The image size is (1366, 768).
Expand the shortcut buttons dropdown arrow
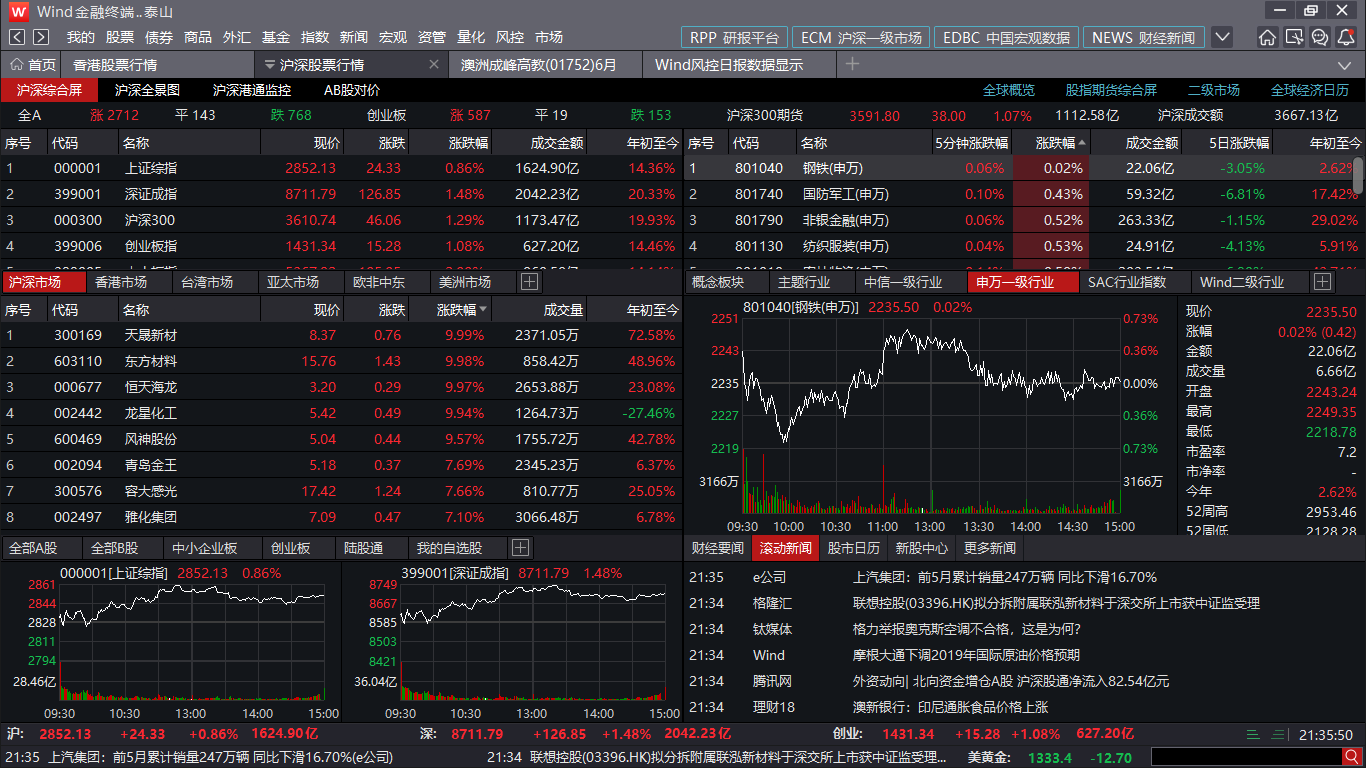(x=1222, y=37)
